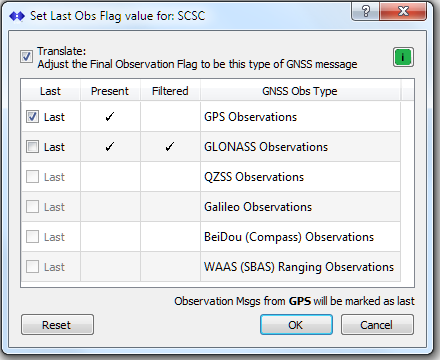The image size is (440, 360).
Task: Confirm with the OK button
Action: [296, 325]
